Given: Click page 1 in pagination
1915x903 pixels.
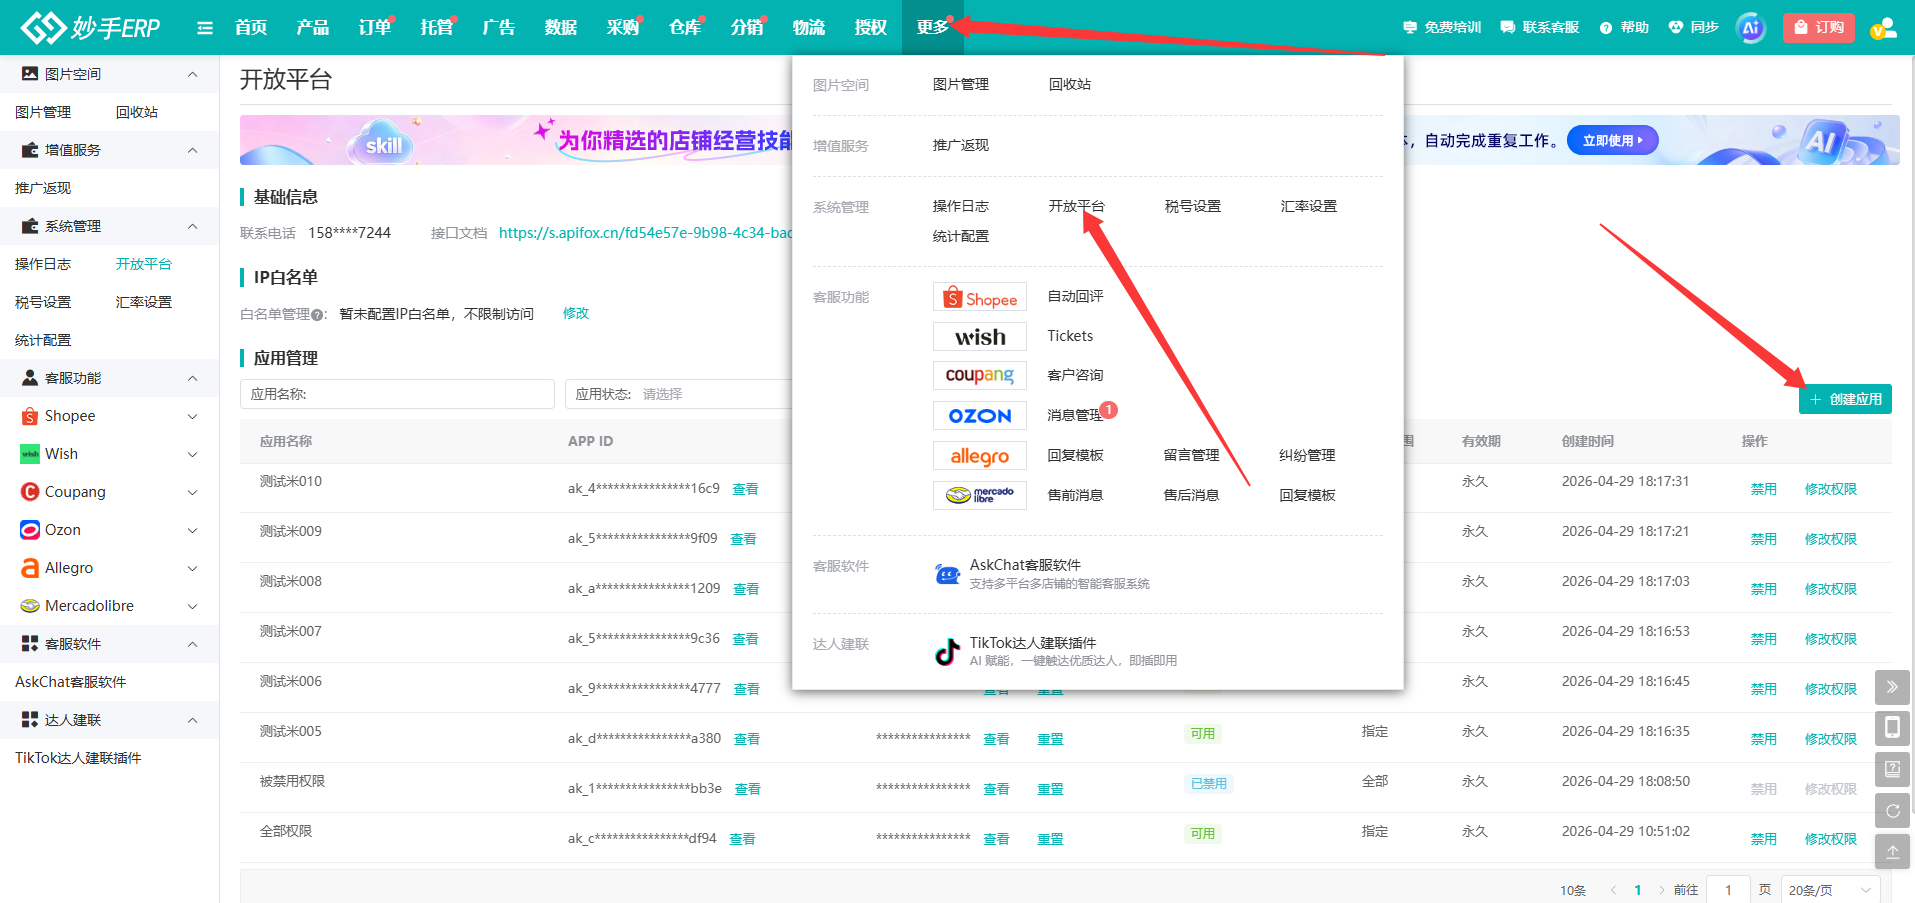Looking at the screenshot, I should click(x=1638, y=890).
